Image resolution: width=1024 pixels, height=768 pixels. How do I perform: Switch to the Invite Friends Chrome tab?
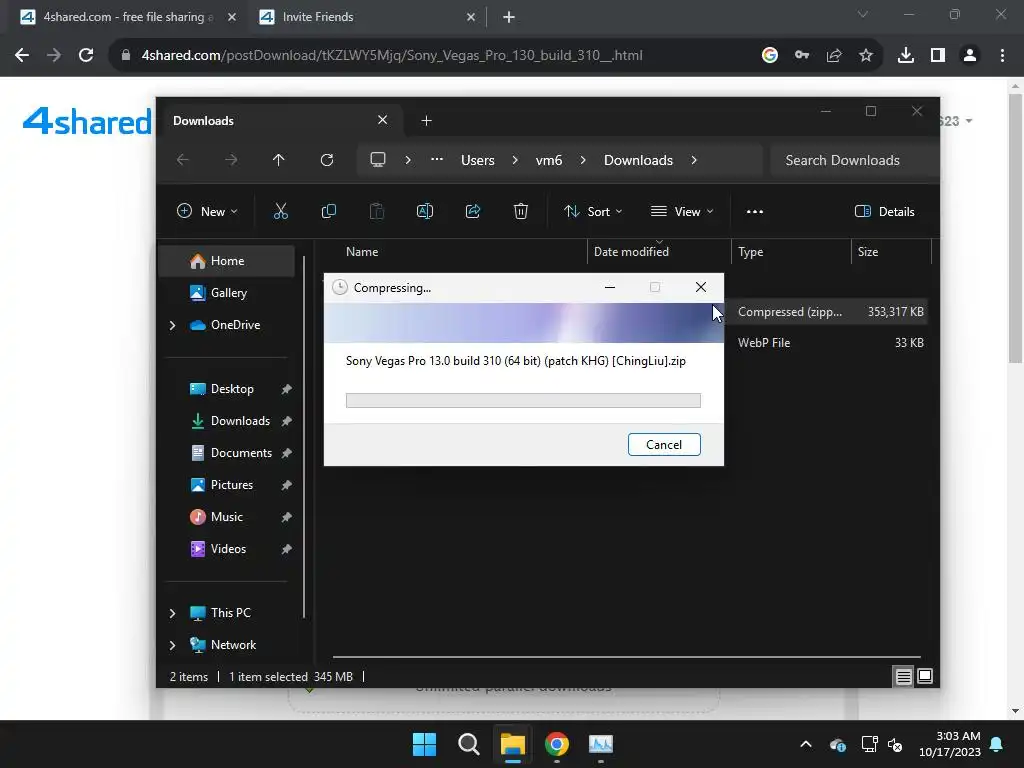pos(368,17)
